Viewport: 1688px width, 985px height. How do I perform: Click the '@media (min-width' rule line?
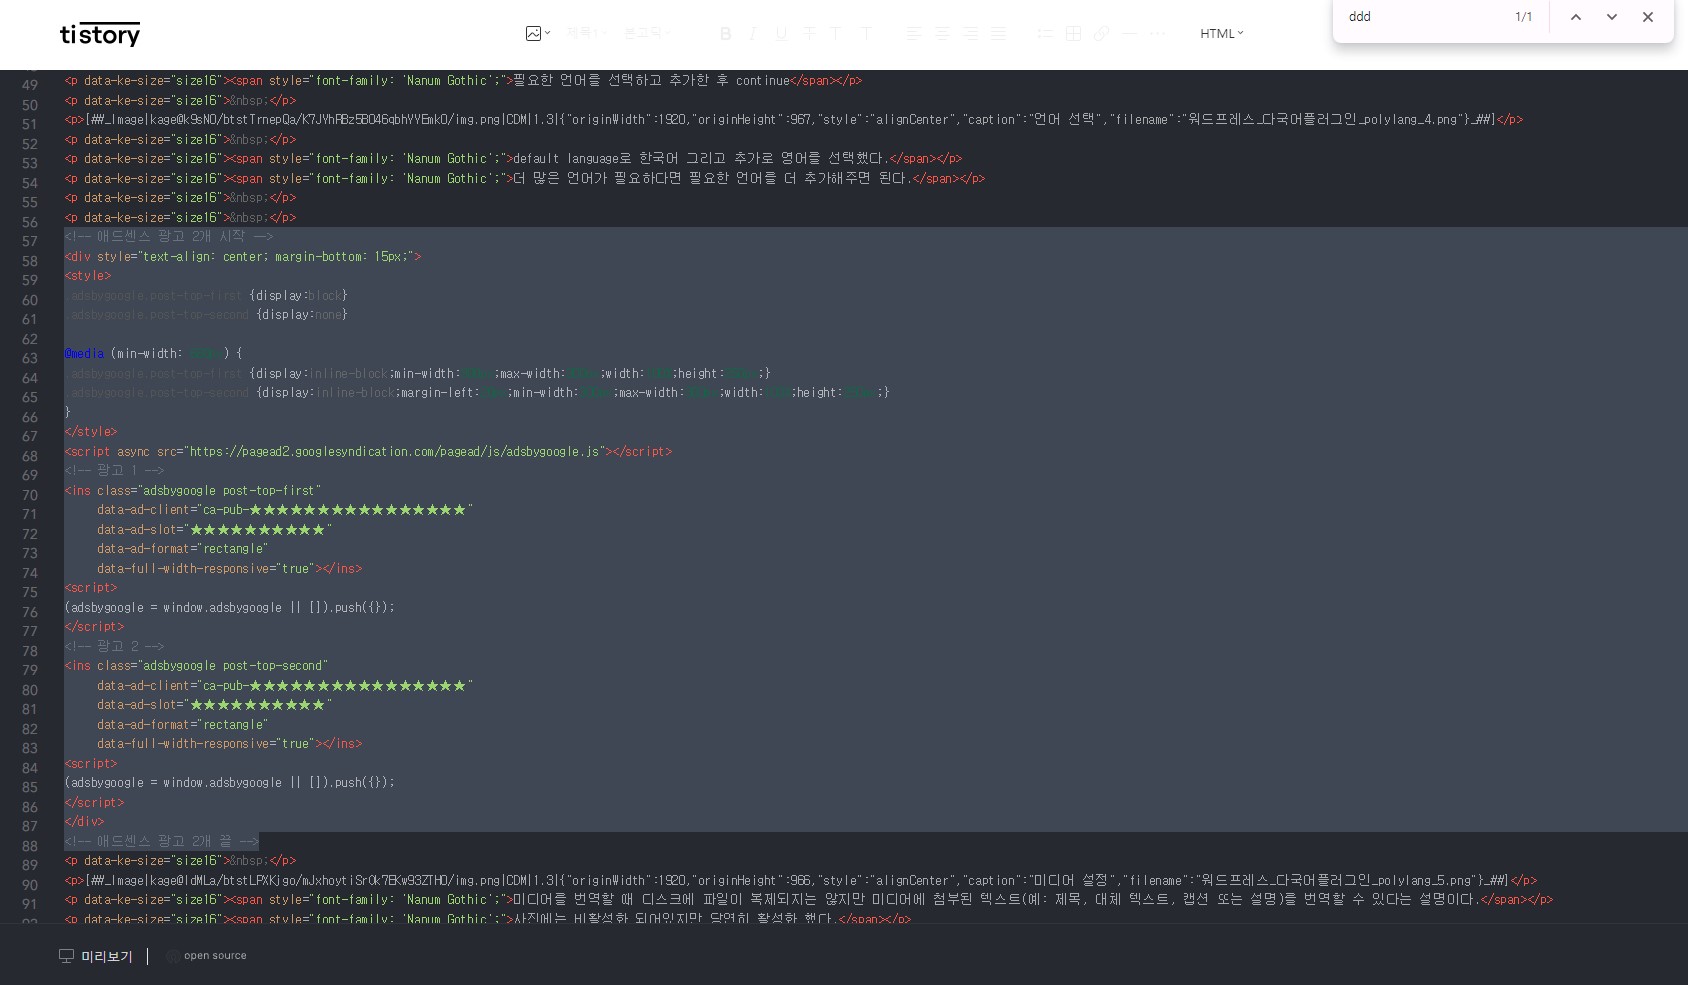click(153, 354)
